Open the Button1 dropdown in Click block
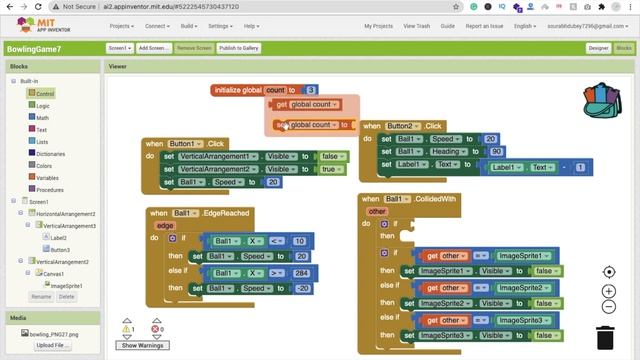Screen dimensions: 640x360 click(x=185, y=144)
